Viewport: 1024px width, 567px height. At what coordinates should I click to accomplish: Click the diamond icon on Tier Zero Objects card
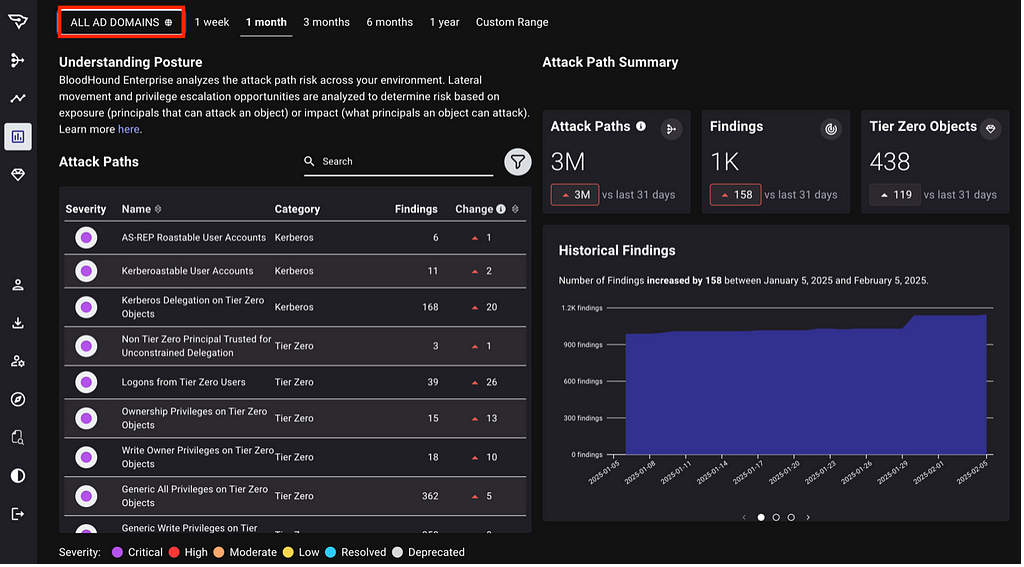pos(991,129)
